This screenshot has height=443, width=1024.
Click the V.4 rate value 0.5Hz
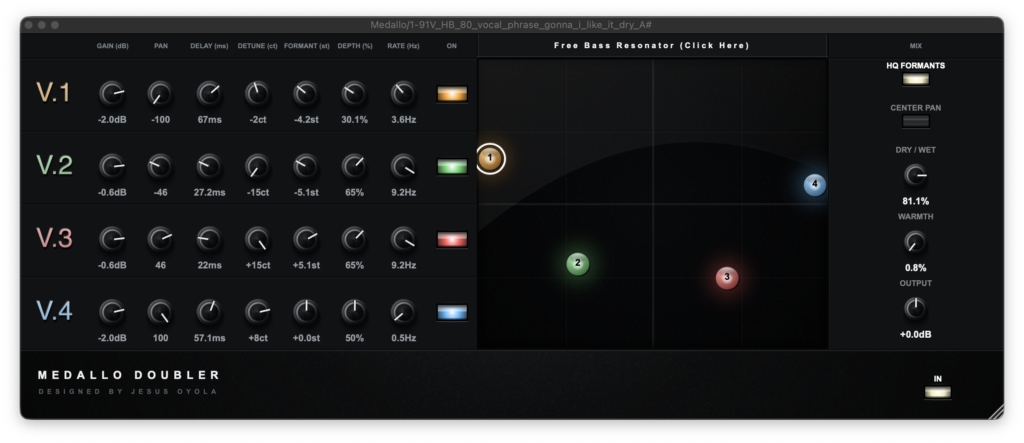click(x=403, y=338)
